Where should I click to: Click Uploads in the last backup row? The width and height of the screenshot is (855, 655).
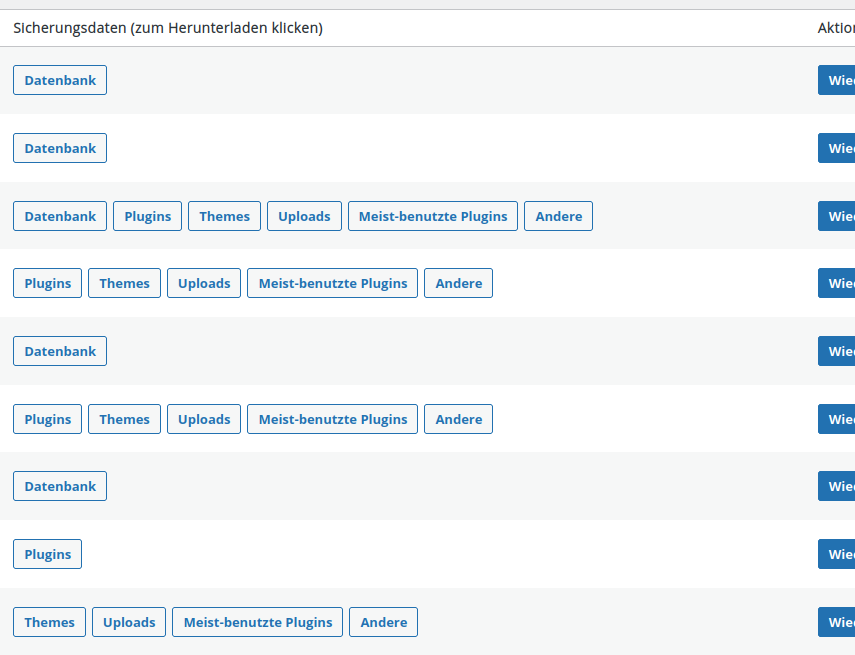point(129,622)
